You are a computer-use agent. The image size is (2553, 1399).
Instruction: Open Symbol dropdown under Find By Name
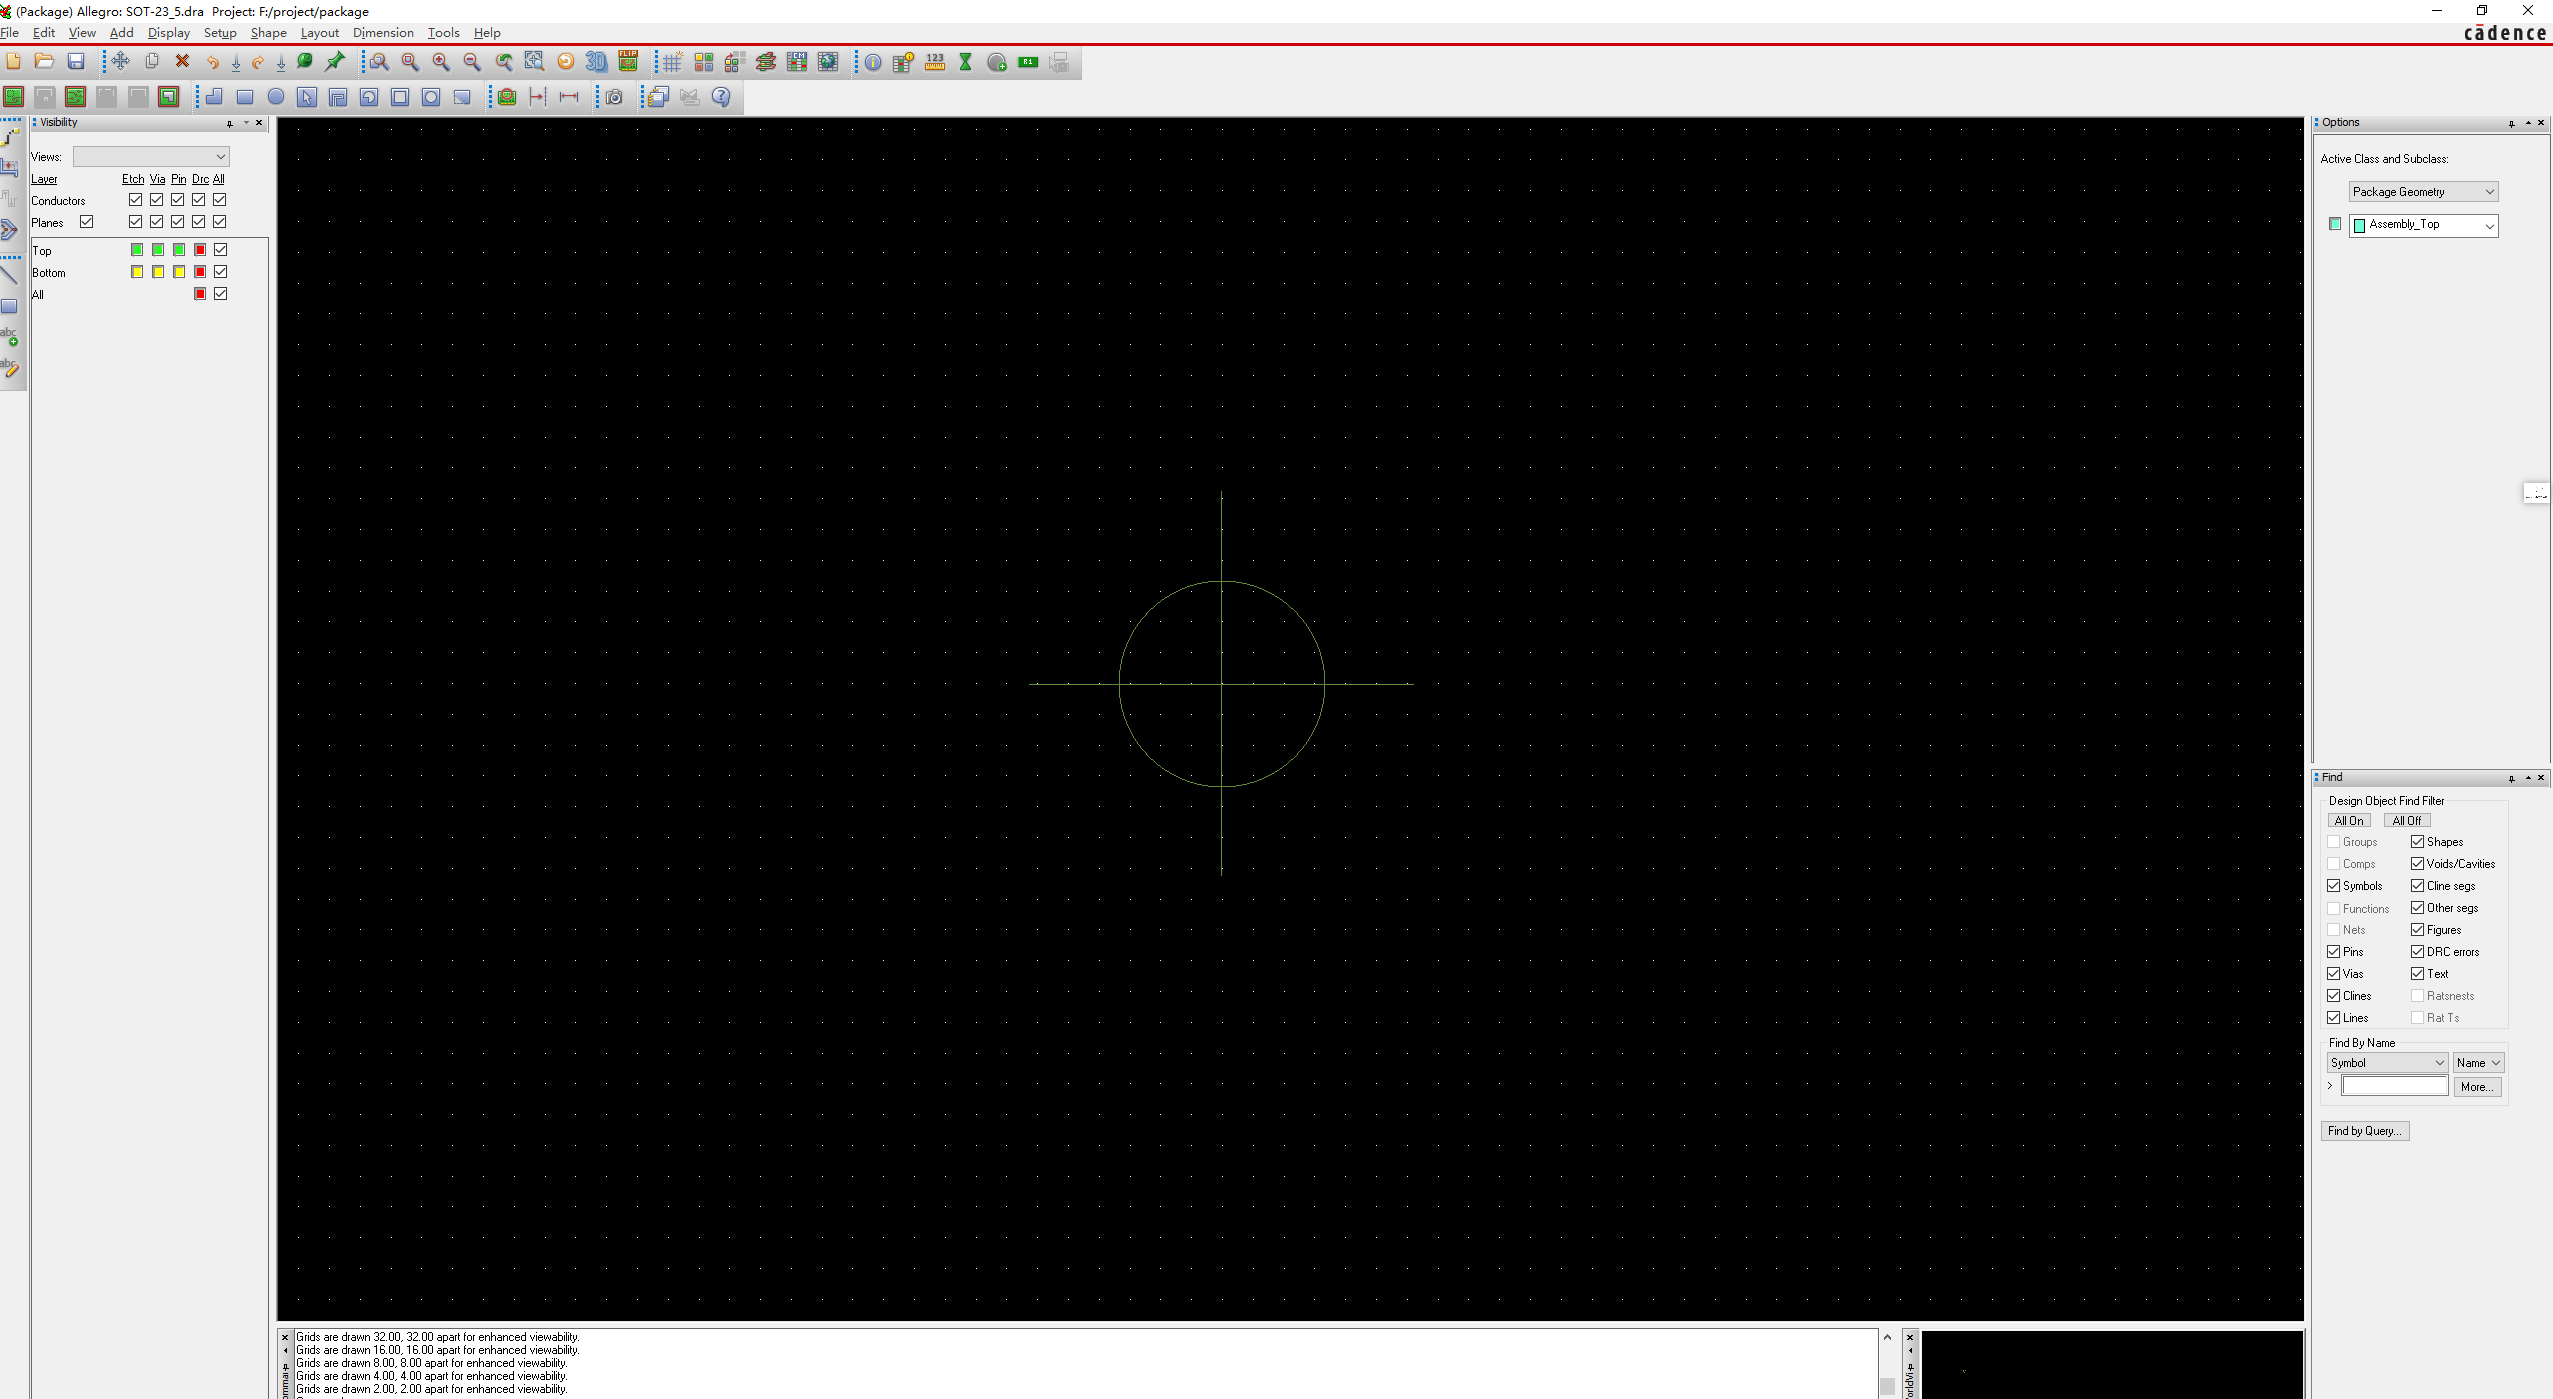pyautogui.click(x=2387, y=1063)
